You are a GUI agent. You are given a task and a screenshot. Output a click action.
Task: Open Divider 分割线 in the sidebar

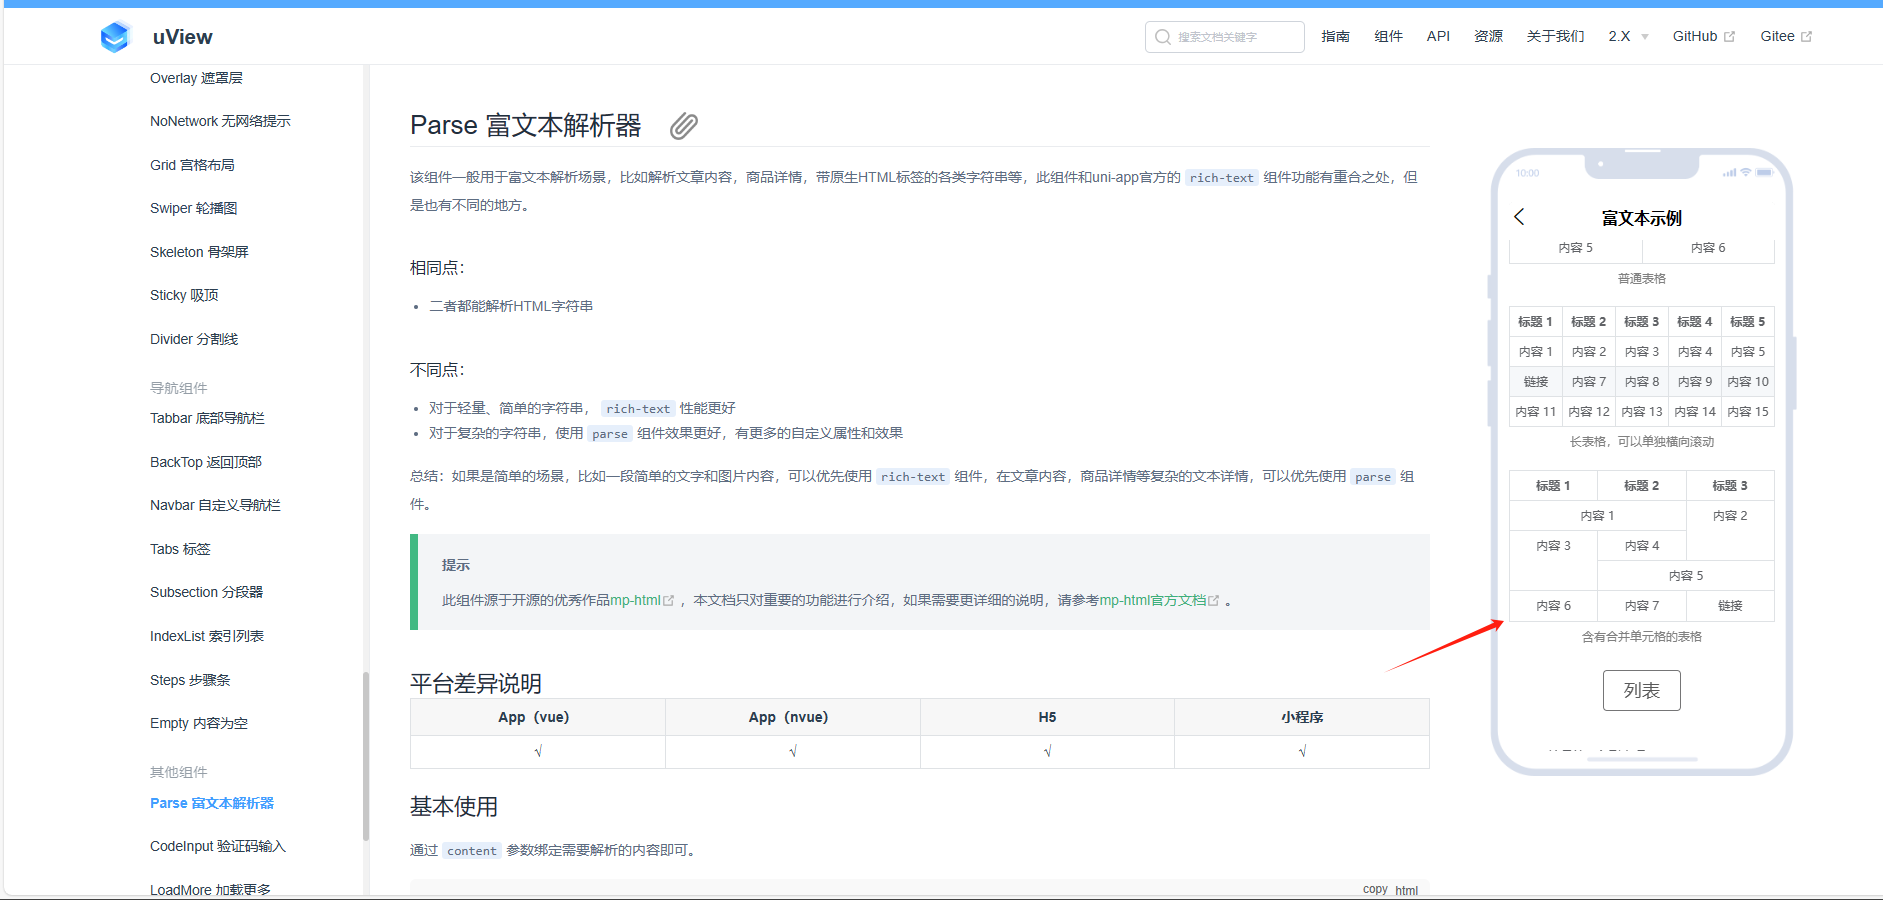coord(194,339)
